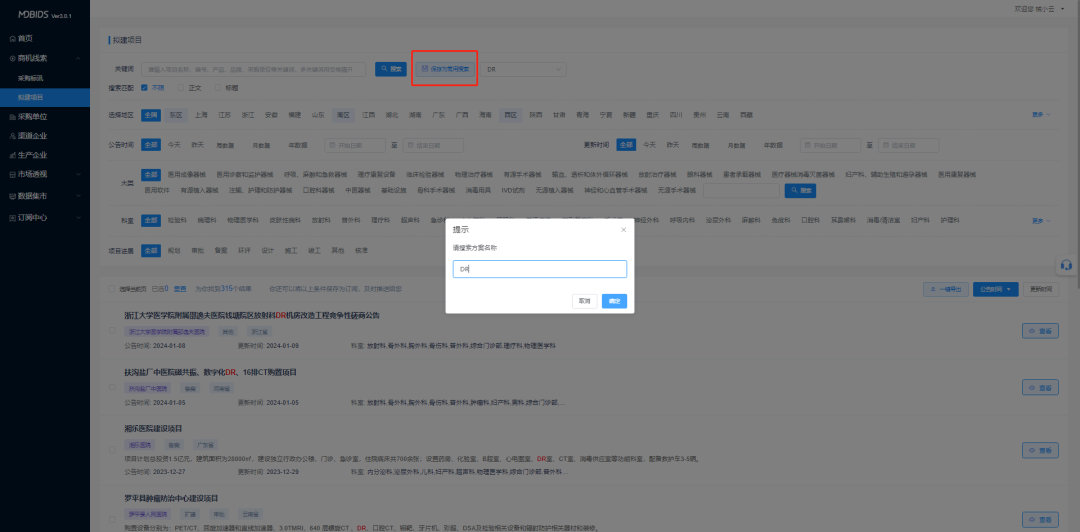Click 更新时间 end date field

908,145
